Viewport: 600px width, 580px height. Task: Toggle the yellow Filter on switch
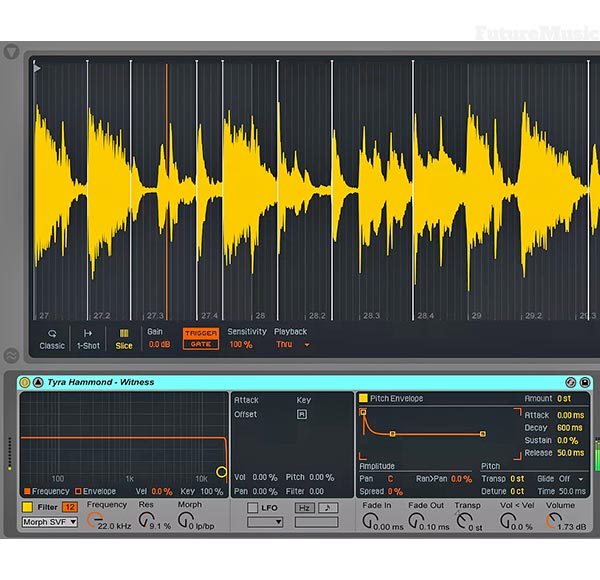(x=27, y=507)
